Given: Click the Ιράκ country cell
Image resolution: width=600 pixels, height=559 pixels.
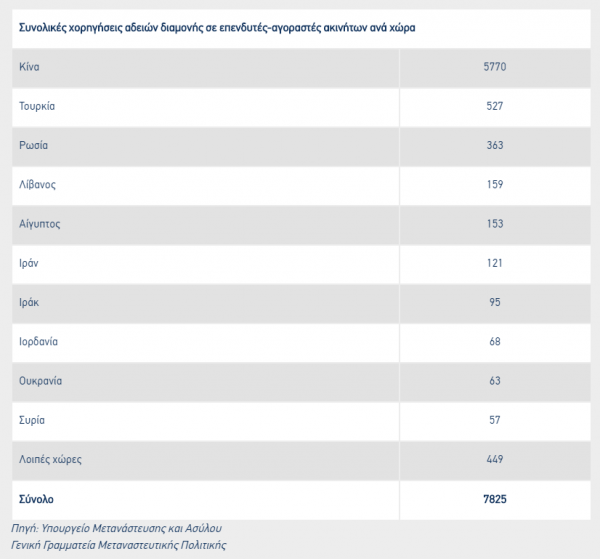Looking at the screenshot, I should [x=29, y=302].
